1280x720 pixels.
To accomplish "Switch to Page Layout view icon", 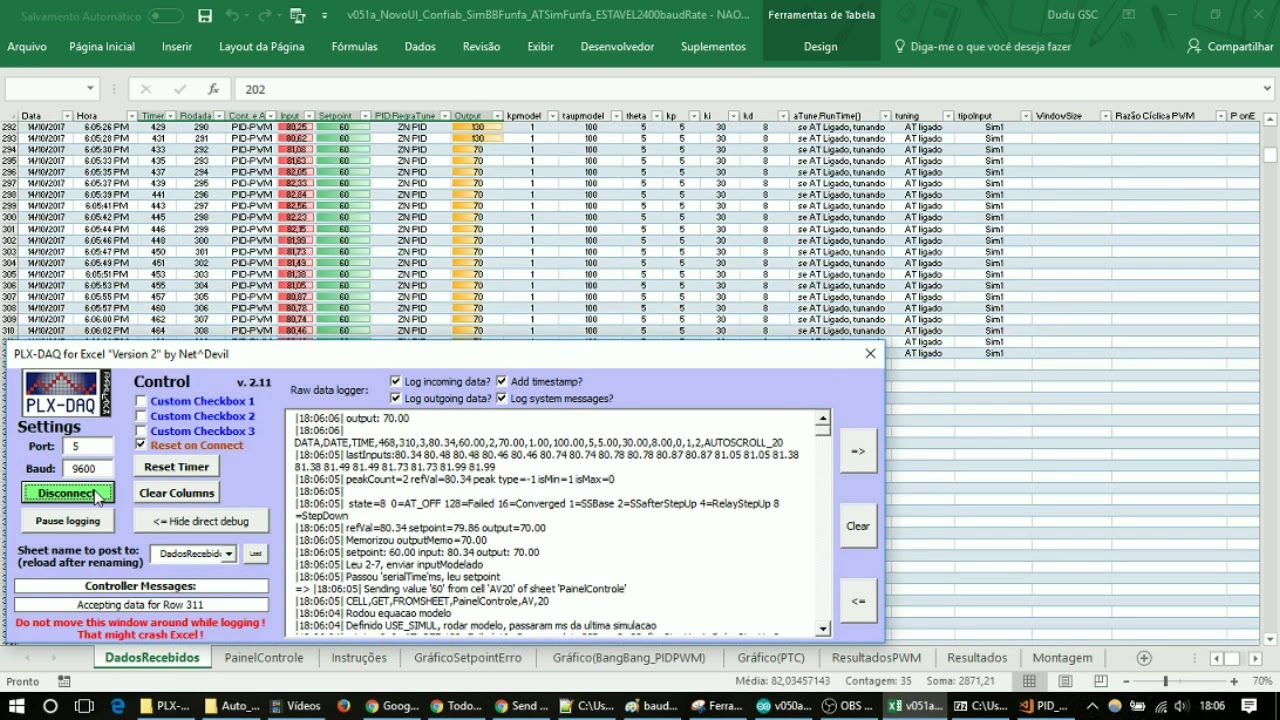I will pyautogui.click(x=1065, y=681).
